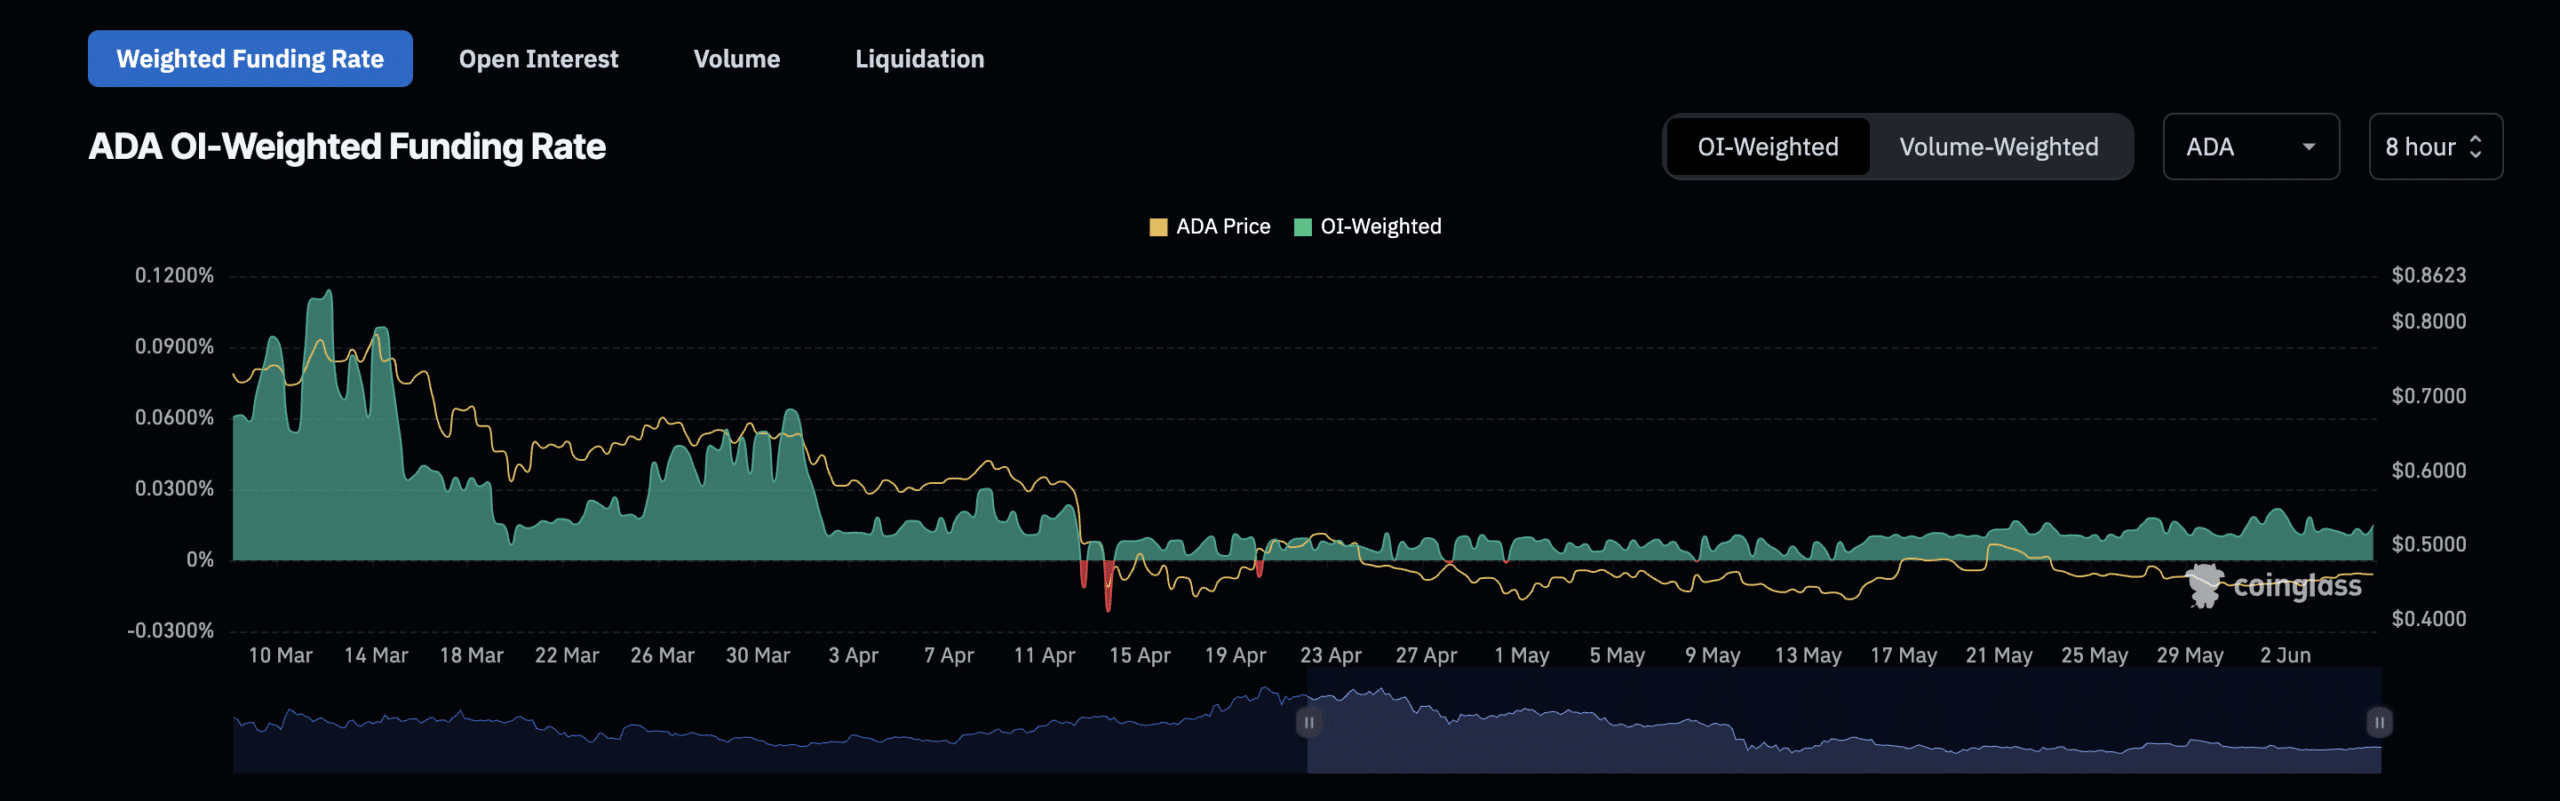The image size is (2560, 801).
Task: Select the OI-Weighted toggle option
Action: [x=1767, y=147]
